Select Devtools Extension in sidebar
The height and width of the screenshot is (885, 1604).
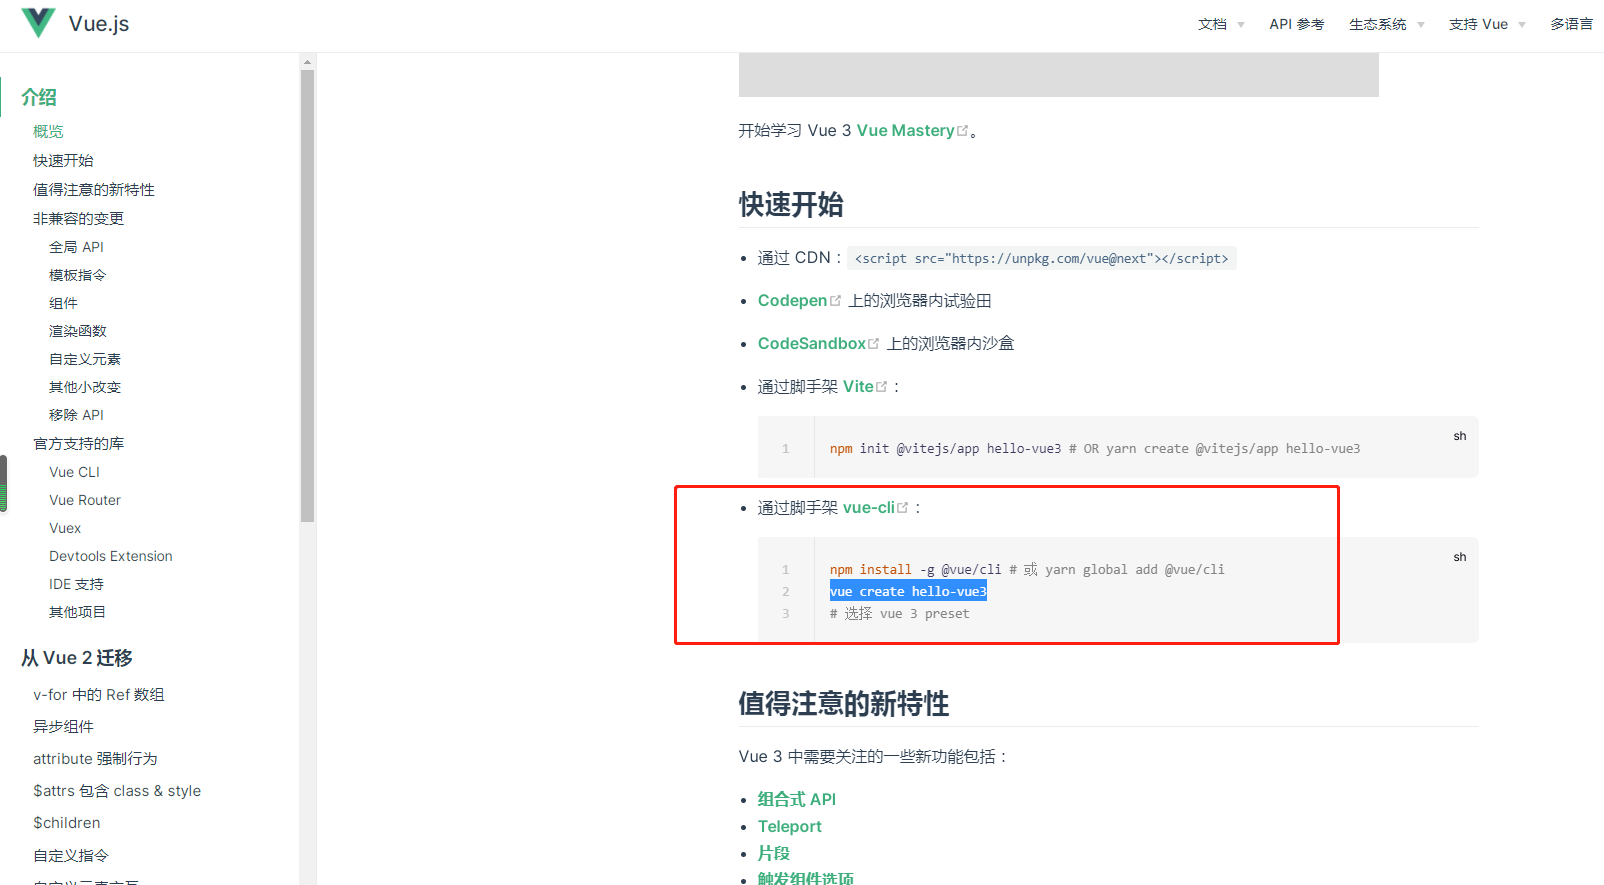coord(111,556)
